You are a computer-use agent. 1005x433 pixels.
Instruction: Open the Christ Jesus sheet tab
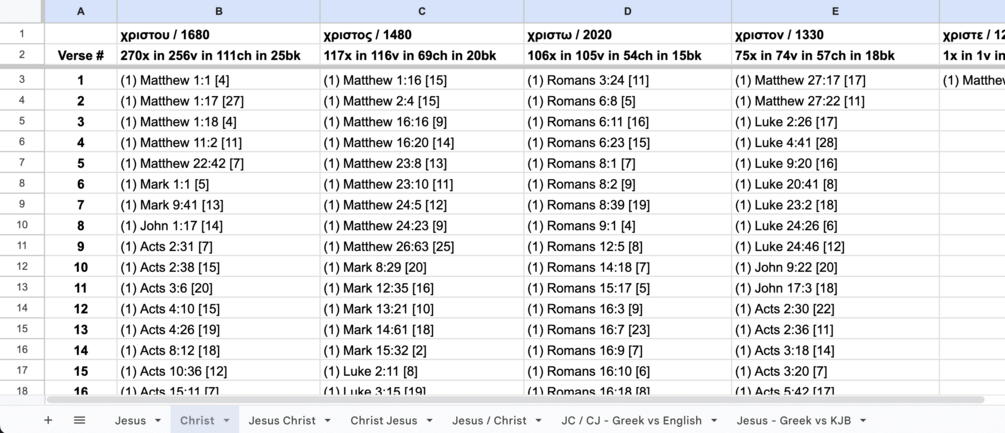pos(384,420)
